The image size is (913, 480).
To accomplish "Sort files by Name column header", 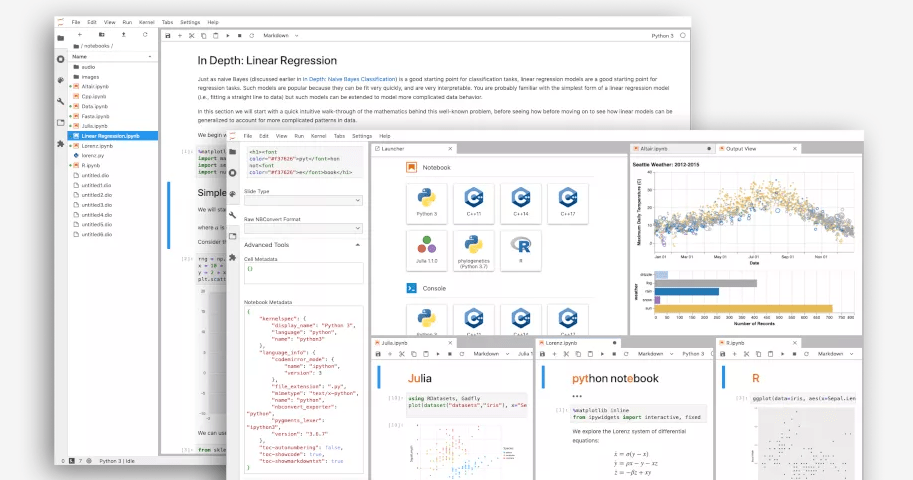I will coord(112,57).
